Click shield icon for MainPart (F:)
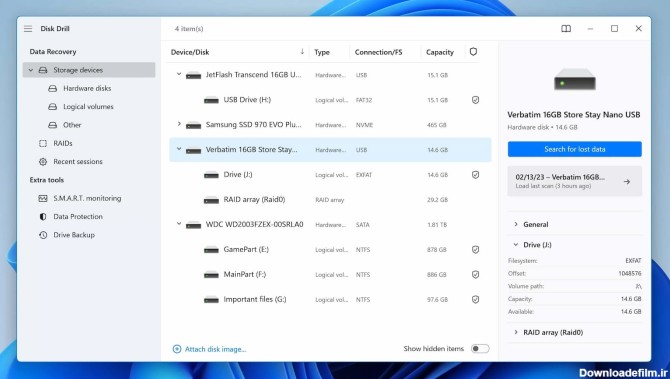The height and width of the screenshot is (379, 670). pos(475,275)
